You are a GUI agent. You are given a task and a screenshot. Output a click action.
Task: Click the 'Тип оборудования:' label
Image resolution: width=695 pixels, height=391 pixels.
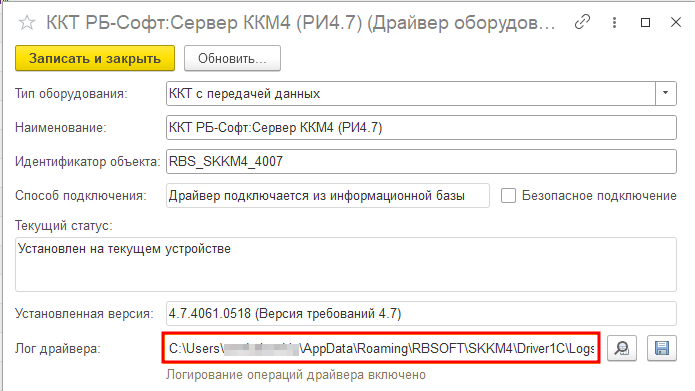click(71, 94)
